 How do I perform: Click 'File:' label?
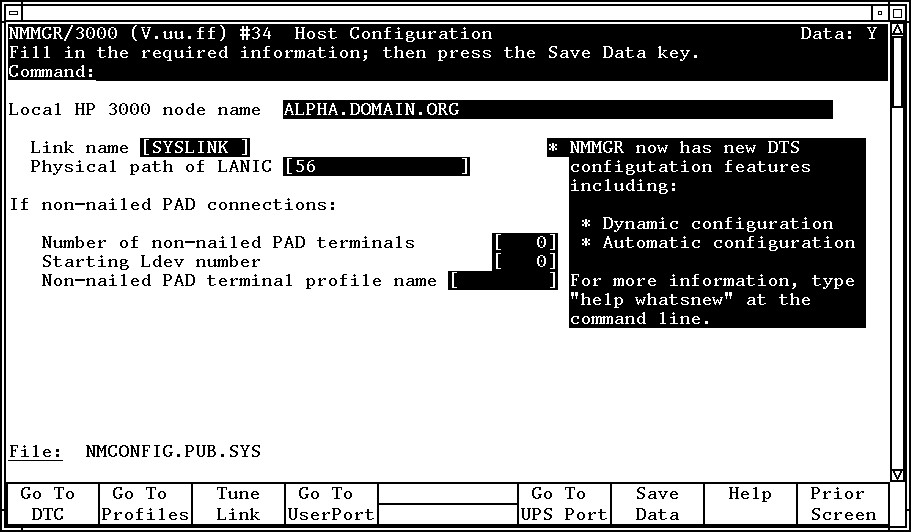coord(35,451)
